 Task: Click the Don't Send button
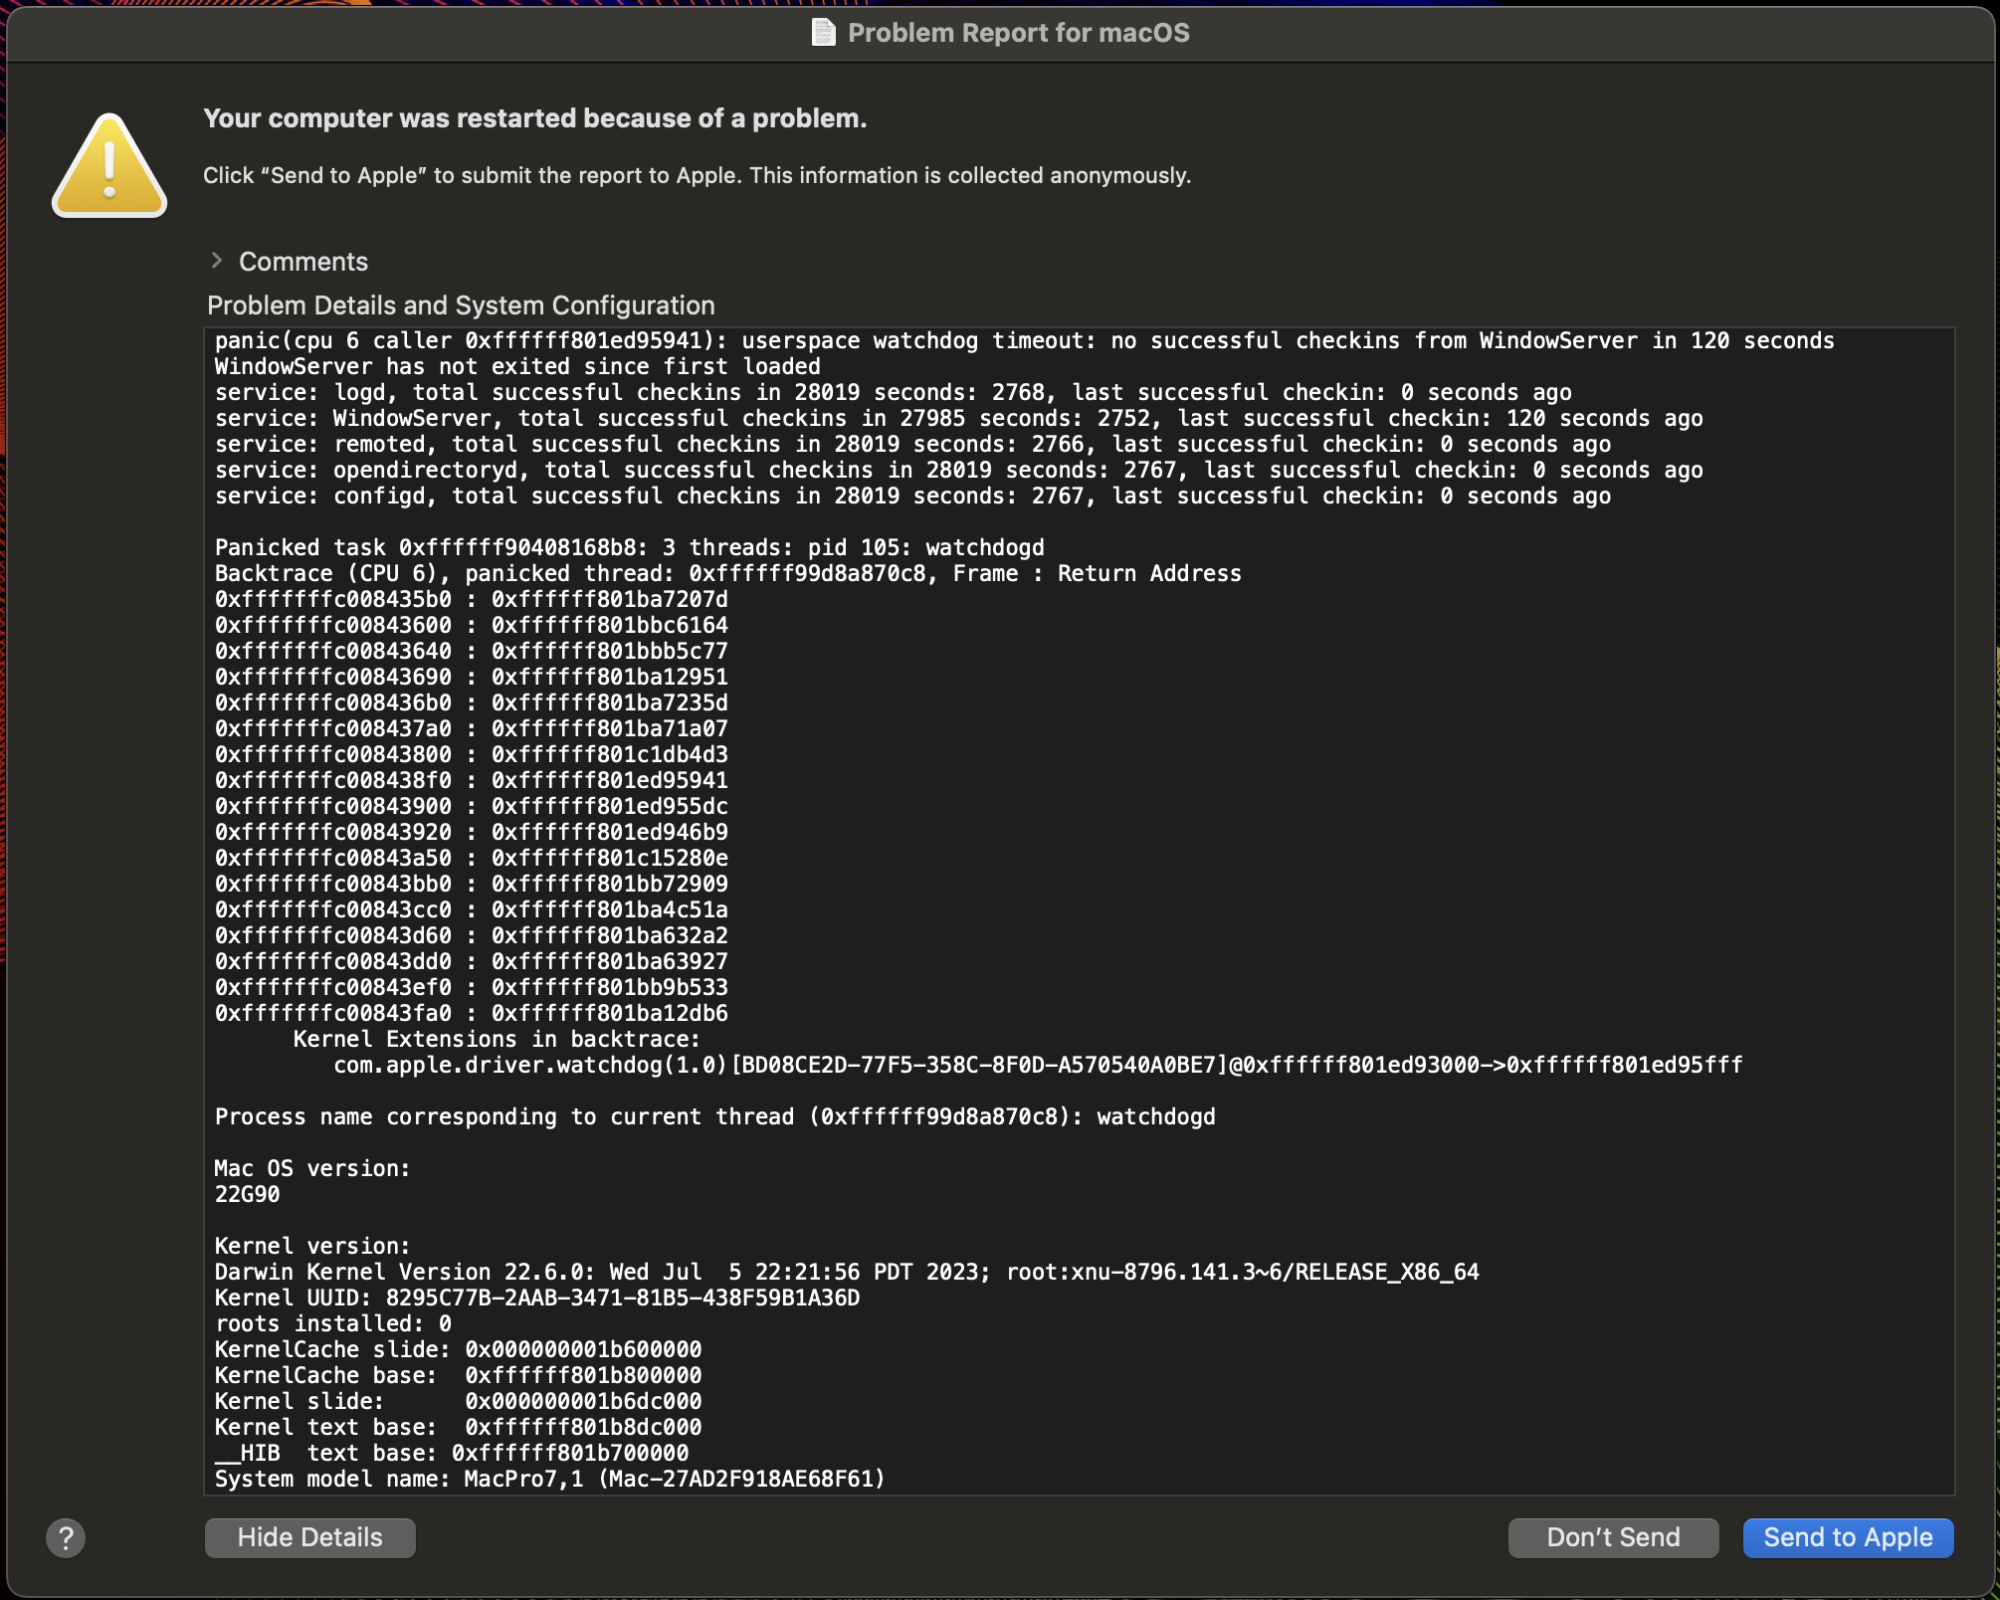[x=1612, y=1537]
